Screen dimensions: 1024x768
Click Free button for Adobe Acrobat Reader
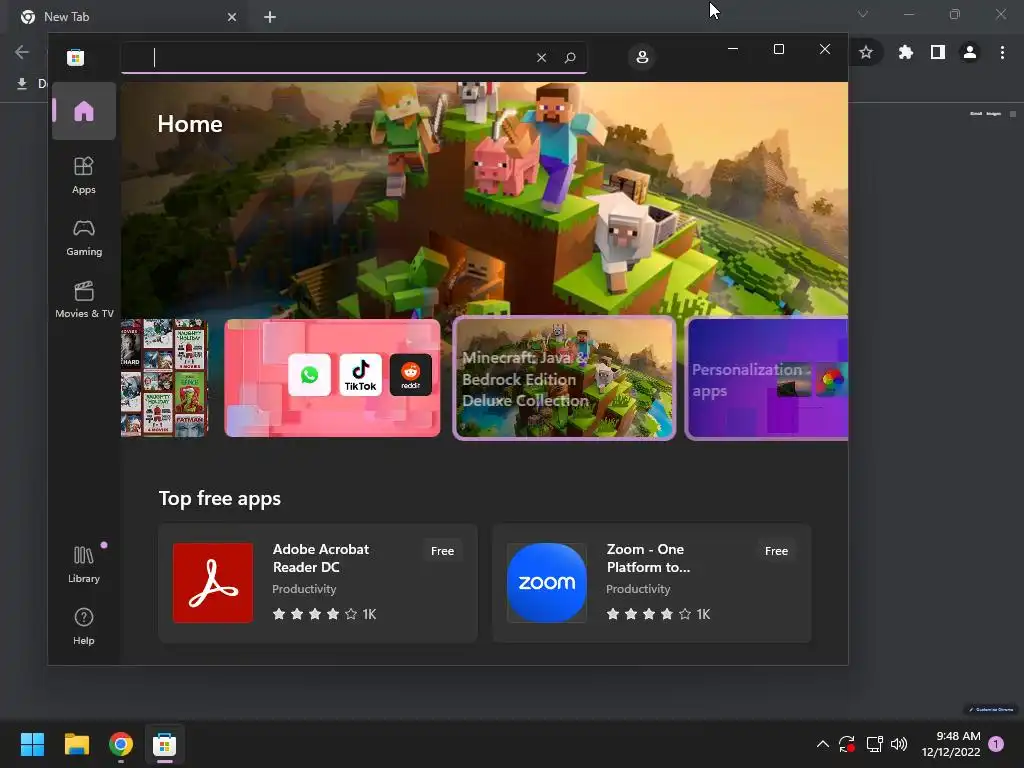[442, 551]
